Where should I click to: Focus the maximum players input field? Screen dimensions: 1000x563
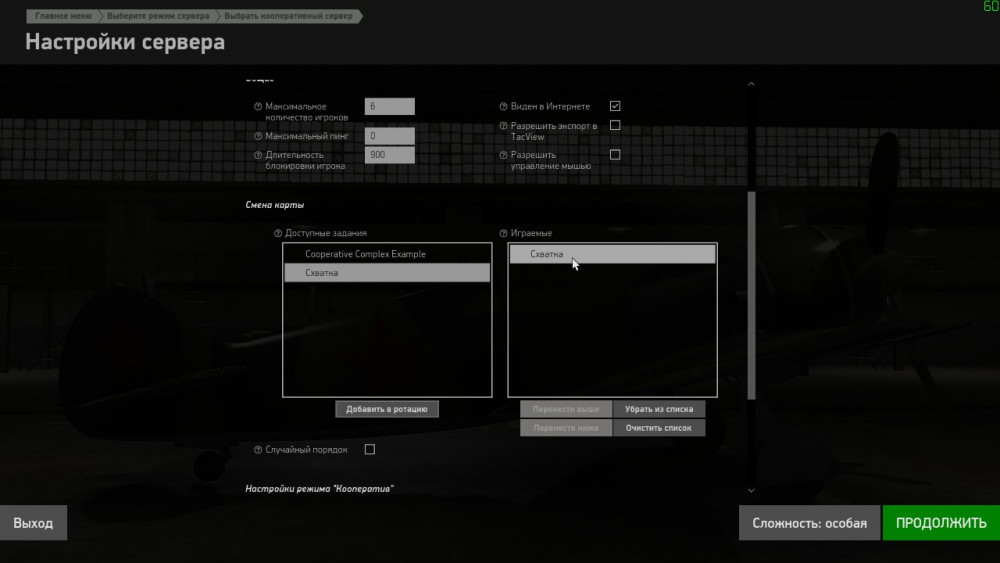coord(390,106)
